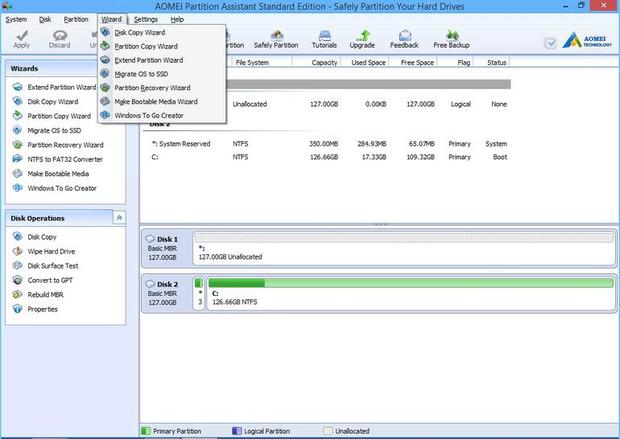Click the Upgrade toolbar icon
Viewport: 620px width, 439px height.
[362, 38]
